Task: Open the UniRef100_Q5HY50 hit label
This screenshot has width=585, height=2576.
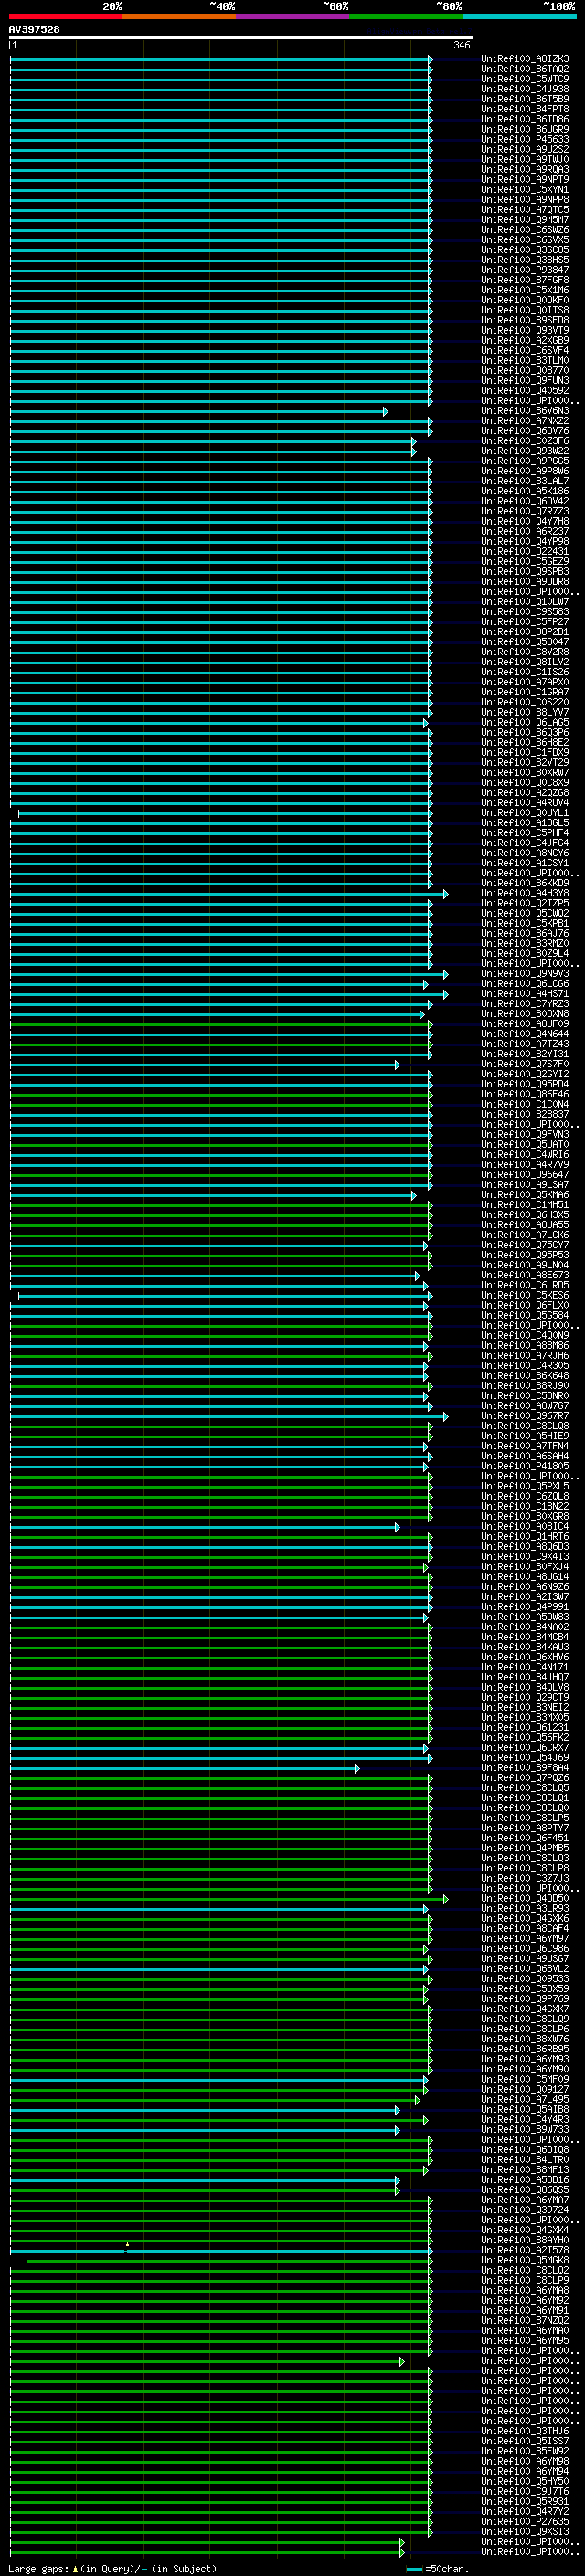Action: point(525,2481)
